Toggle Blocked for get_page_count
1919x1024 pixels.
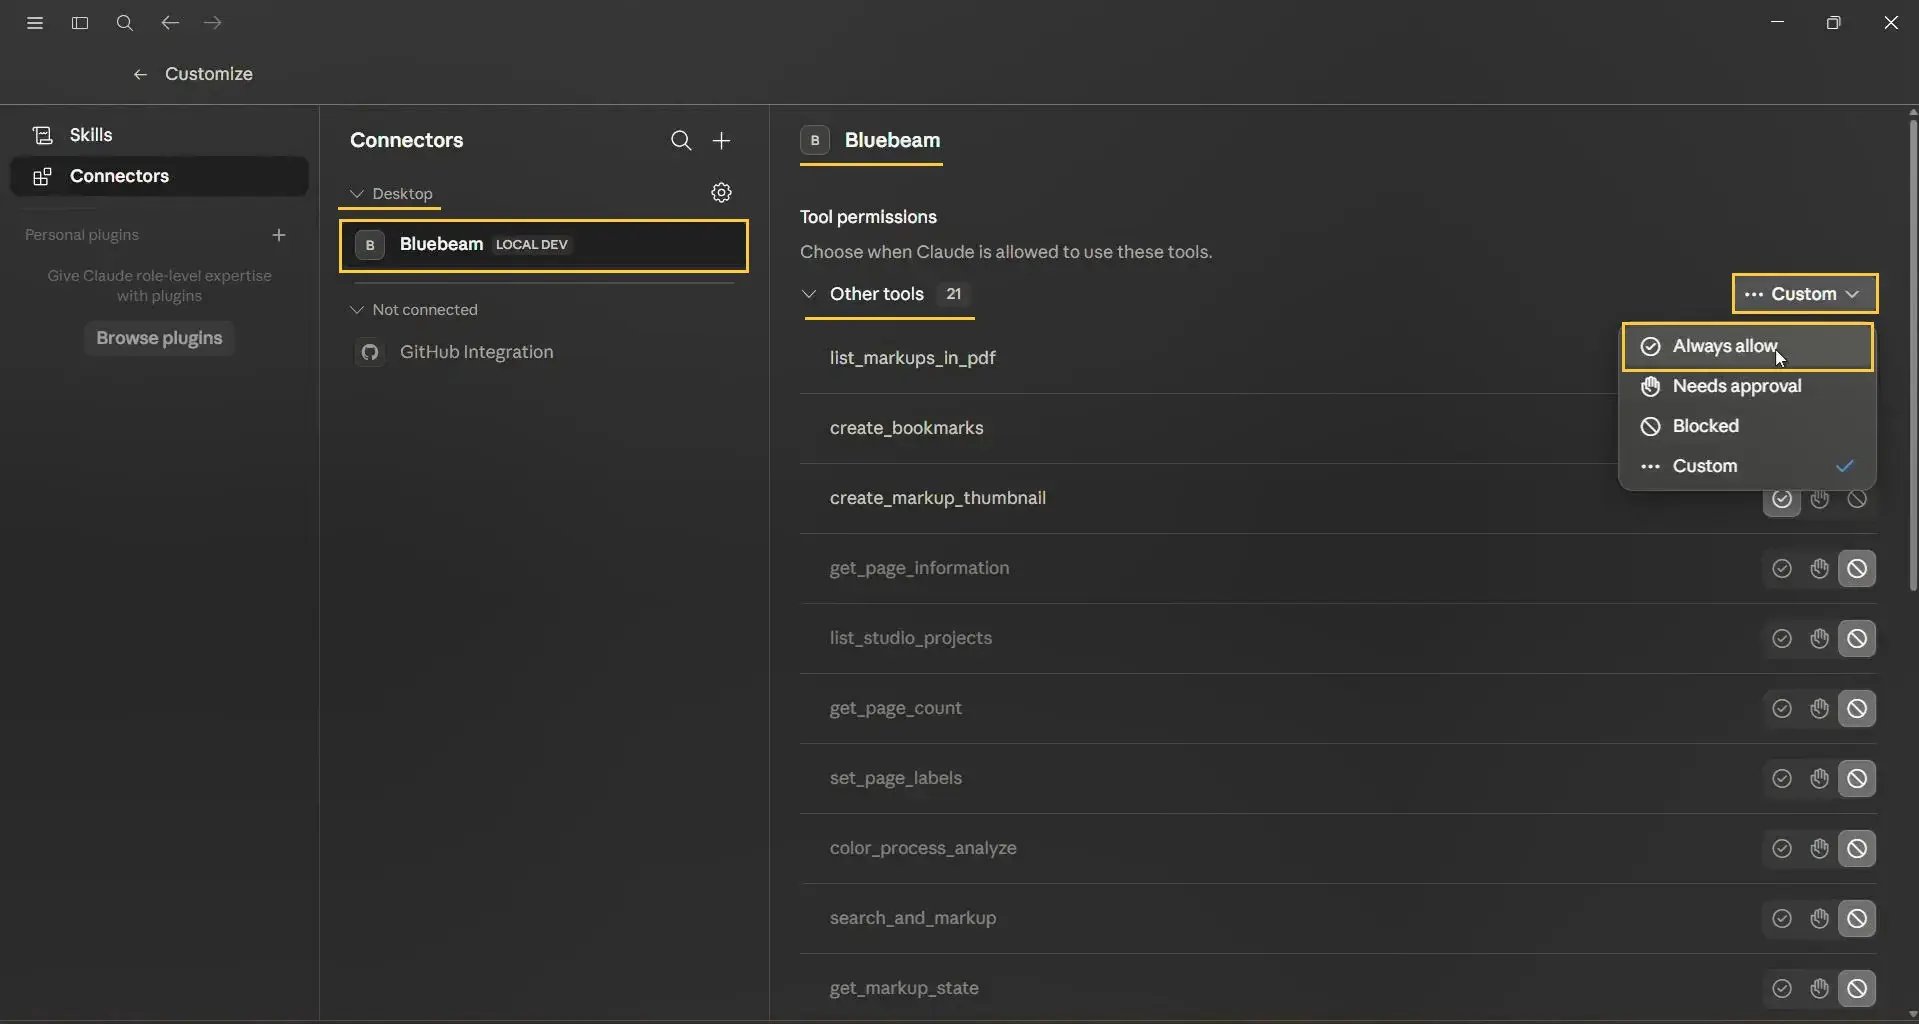click(x=1857, y=709)
